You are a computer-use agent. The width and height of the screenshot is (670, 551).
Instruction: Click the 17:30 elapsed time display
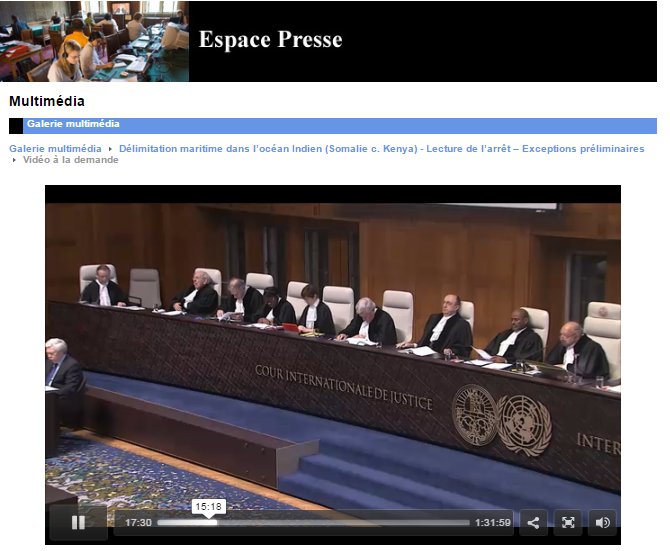(138, 522)
